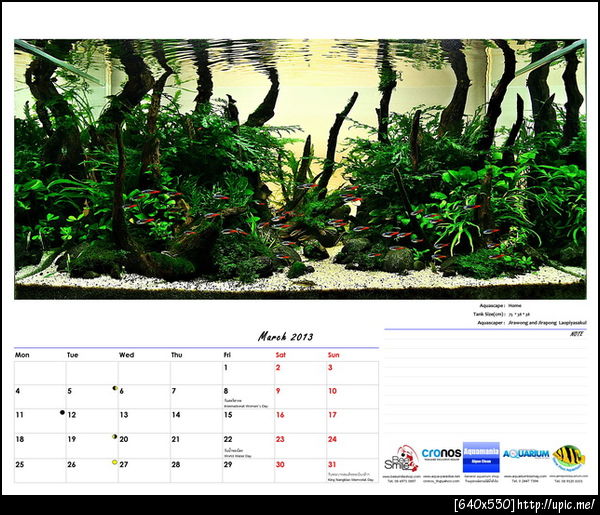Click the 'Aquascape : Home' caption

click(501, 305)
